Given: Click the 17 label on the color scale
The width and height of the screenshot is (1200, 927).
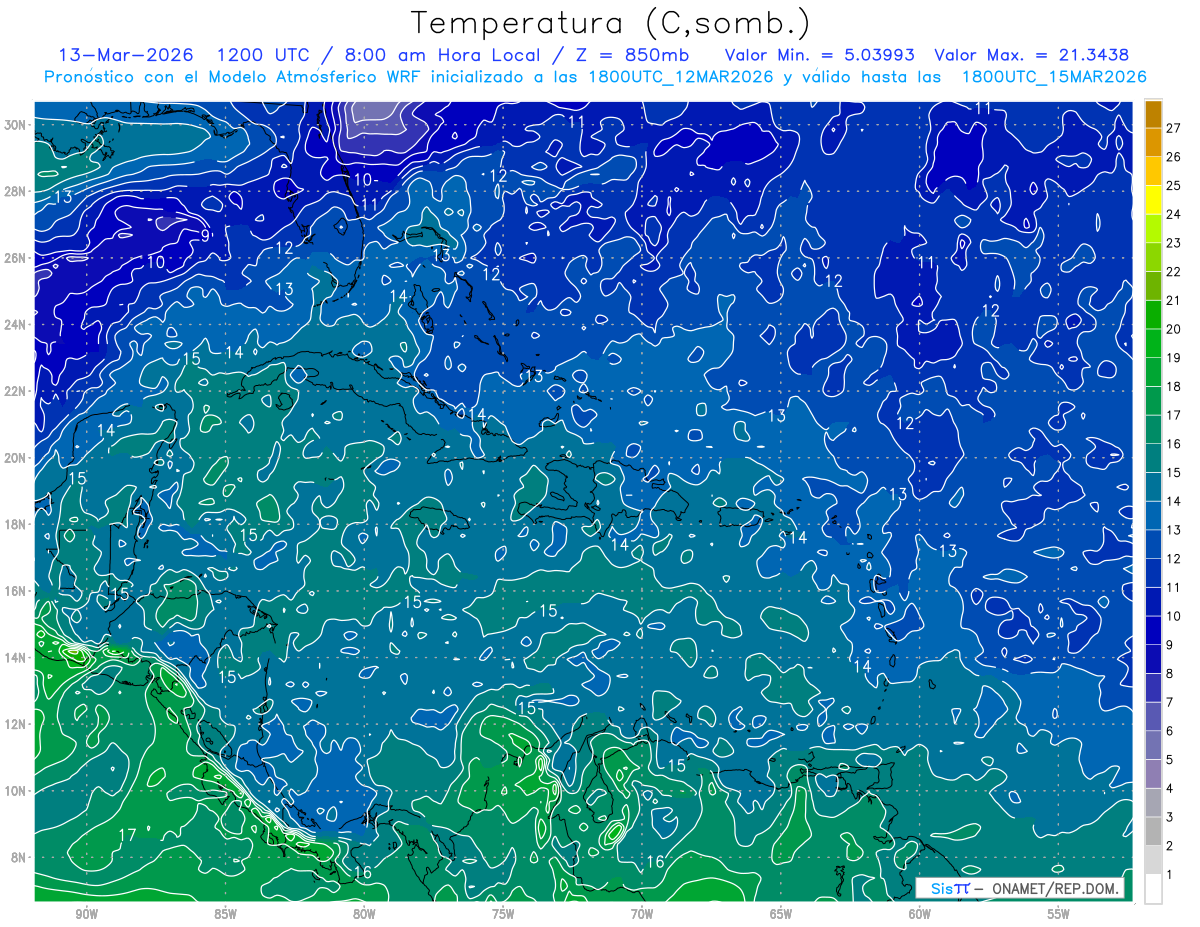Looking at the screenshot, I should pyautogui.click(x=1174, y=415).
